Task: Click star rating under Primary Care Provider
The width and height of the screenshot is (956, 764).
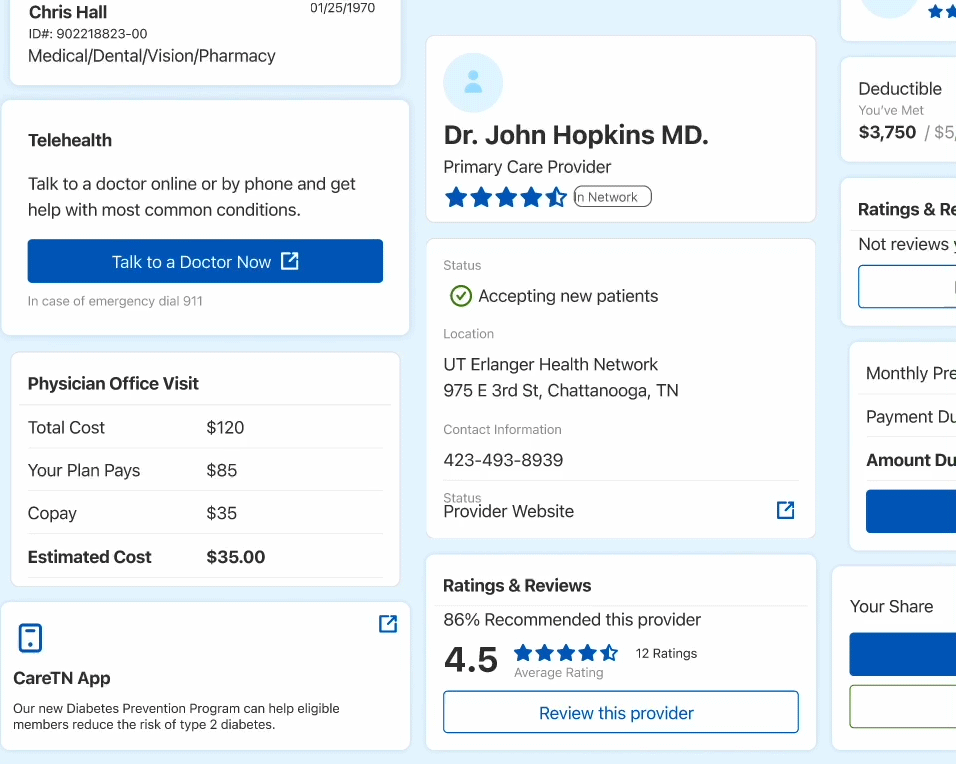Action: point(505,197)
